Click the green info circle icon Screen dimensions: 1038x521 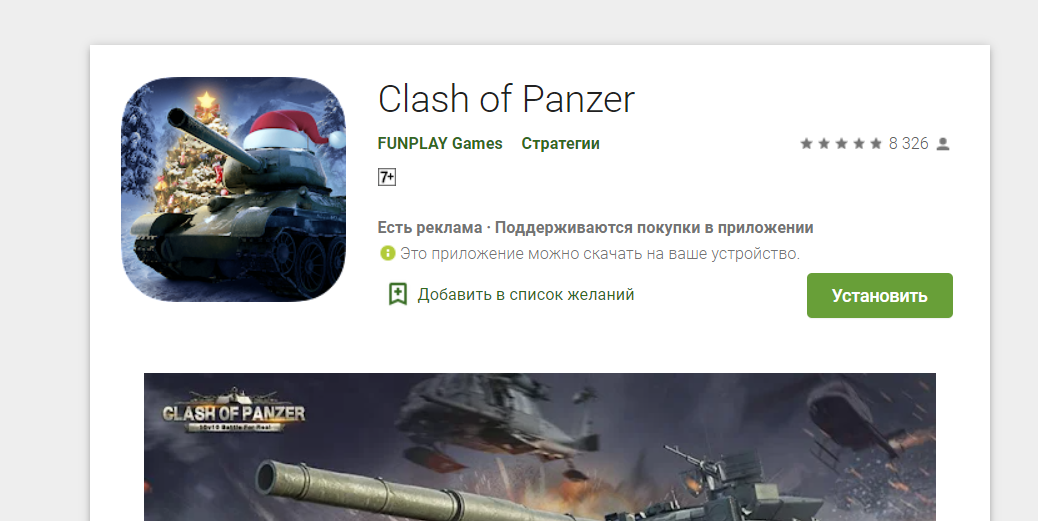tap(387, 253)
